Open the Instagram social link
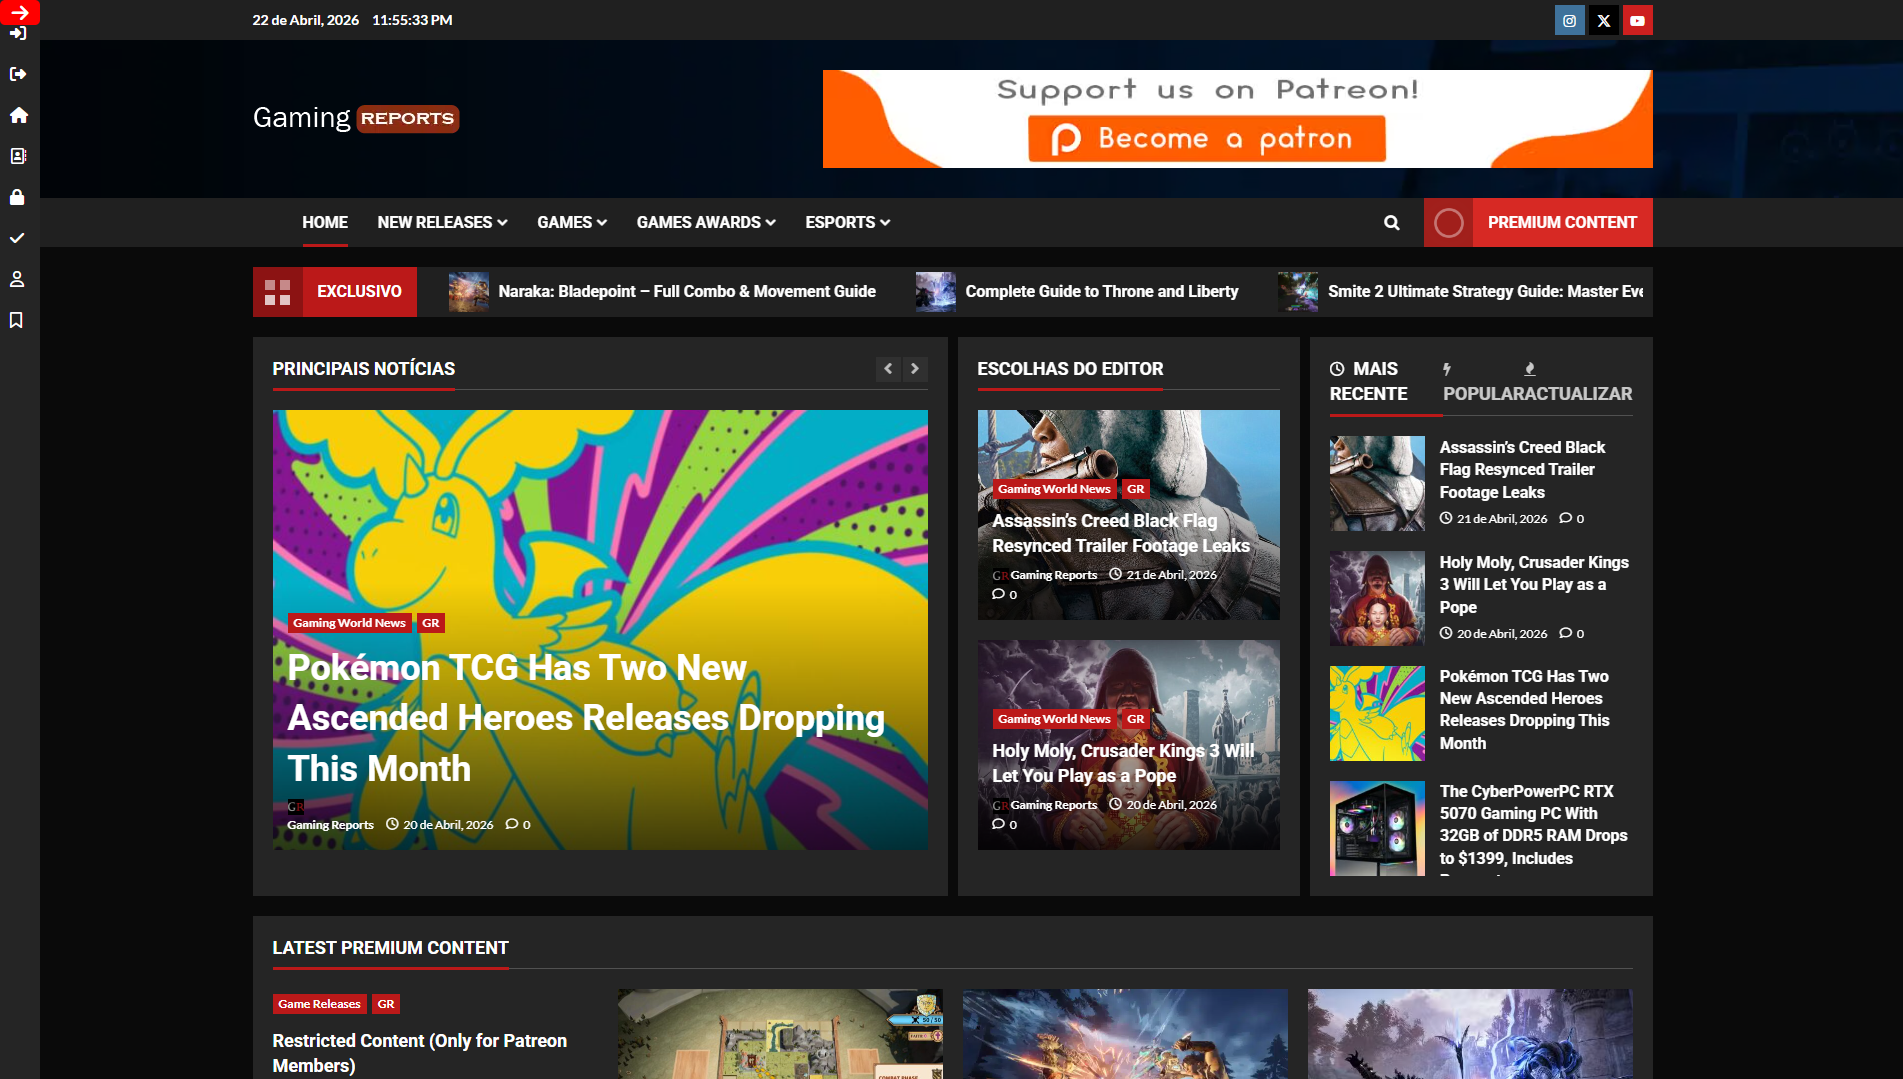This screenshot has height=1079, width=1903. click(1570, 20)
